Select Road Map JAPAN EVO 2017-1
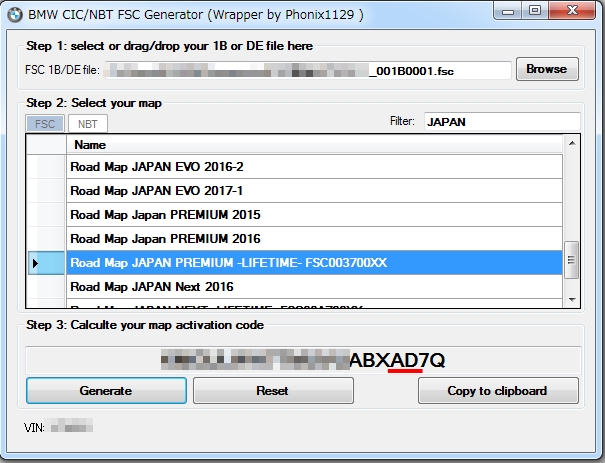 coord(314,191)
